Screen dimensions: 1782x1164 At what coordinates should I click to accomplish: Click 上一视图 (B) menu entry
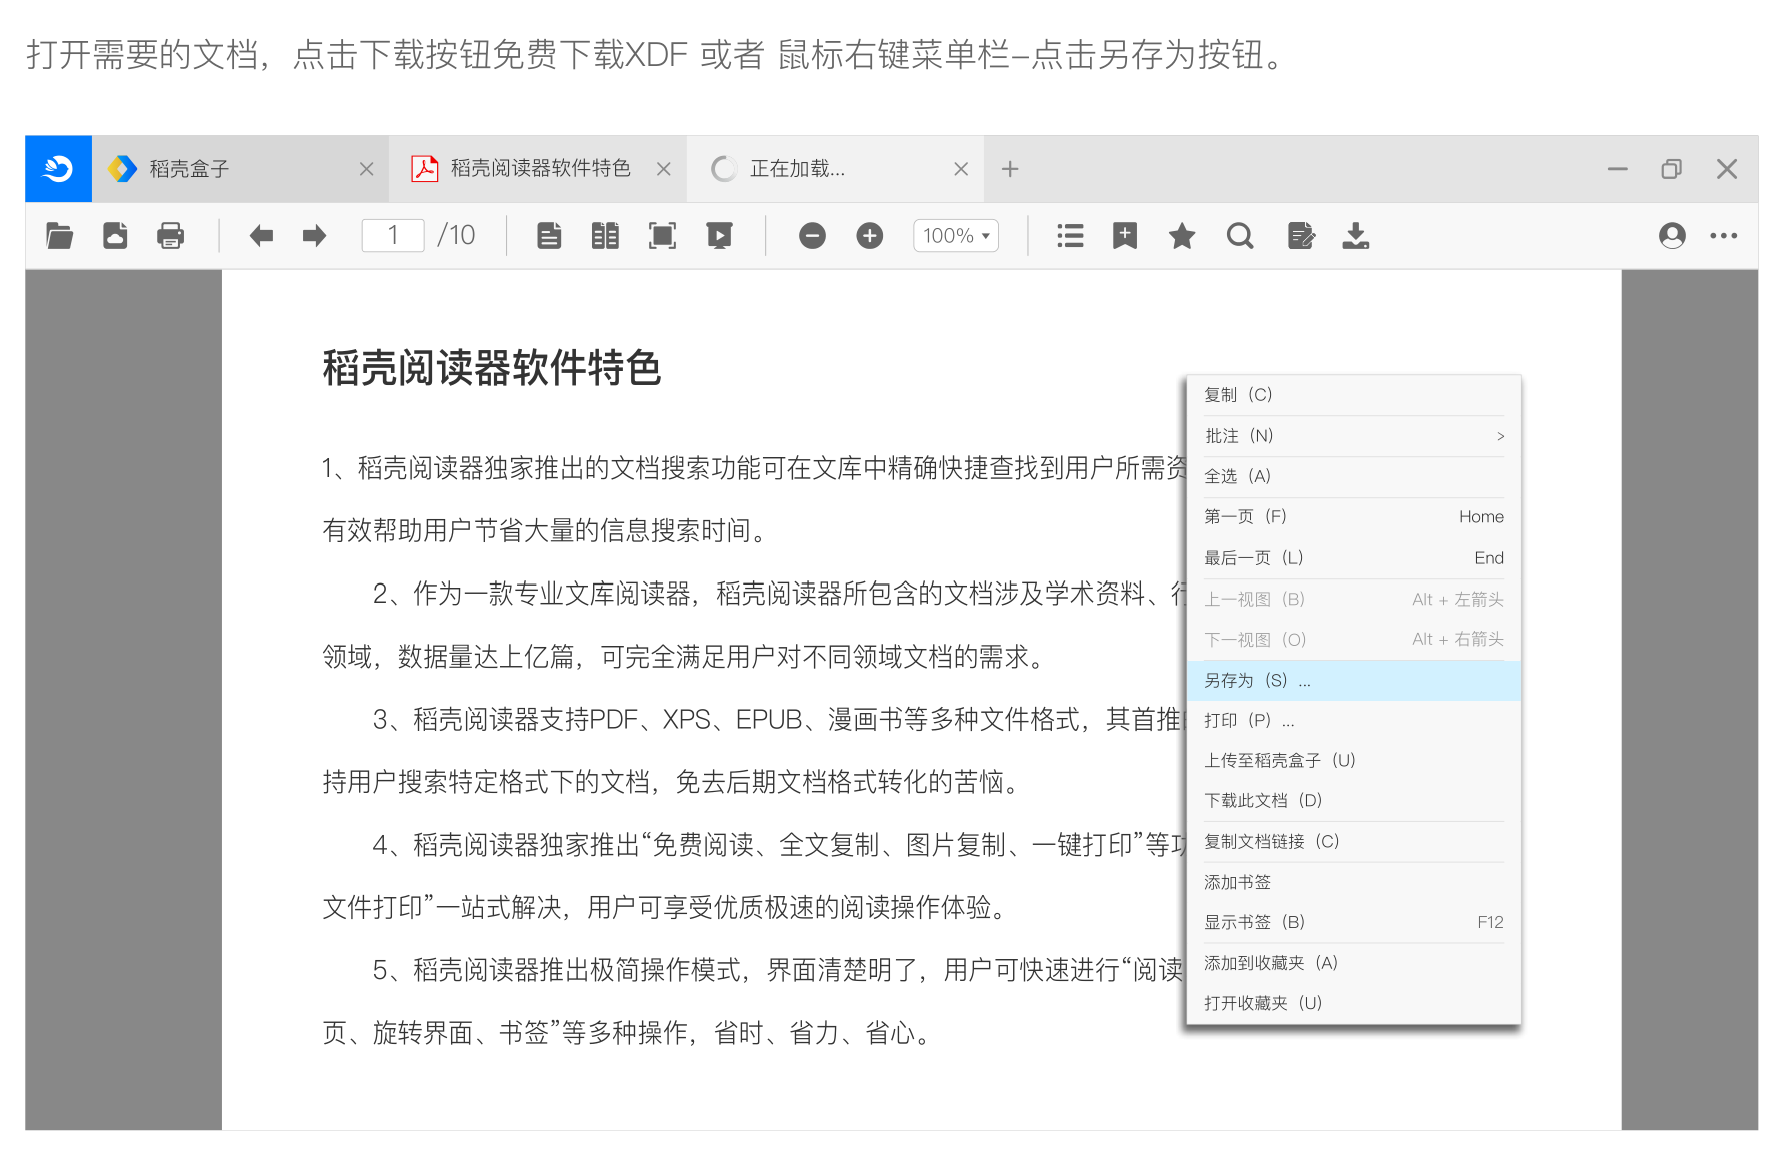pyautogui.click(x=1354, y=599)
